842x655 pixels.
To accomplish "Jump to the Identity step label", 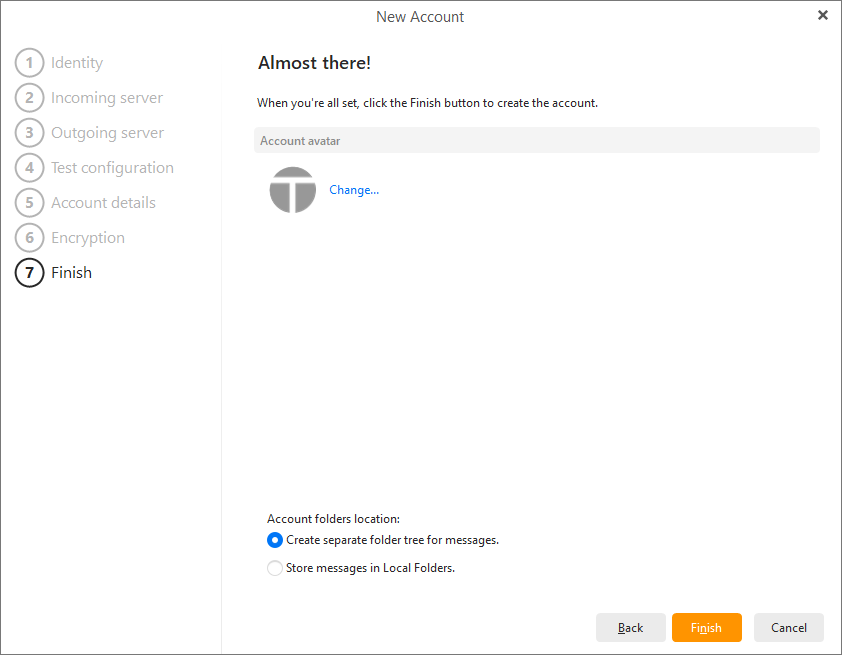I will tap(77, 63).
